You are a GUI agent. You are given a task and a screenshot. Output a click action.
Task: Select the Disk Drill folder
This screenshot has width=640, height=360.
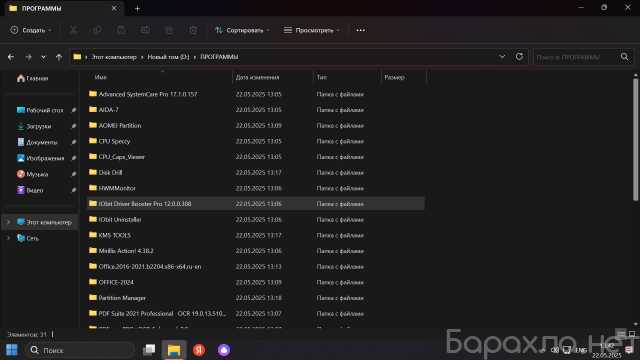(256, 172)
